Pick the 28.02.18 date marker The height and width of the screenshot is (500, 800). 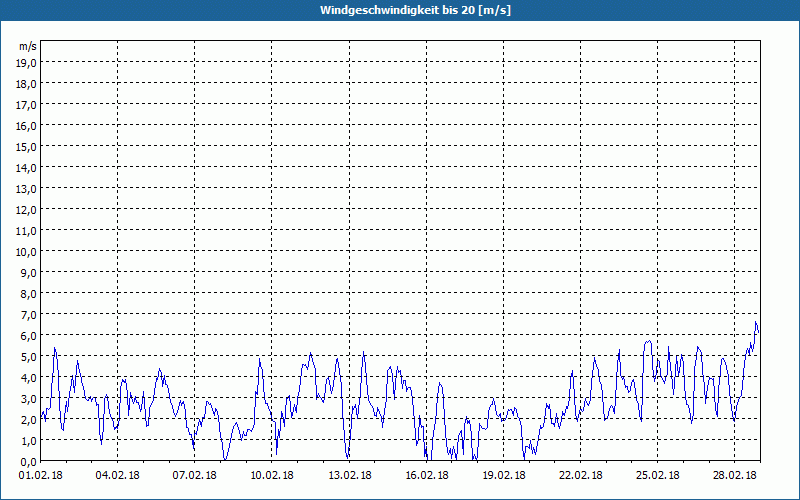point(735,475)
